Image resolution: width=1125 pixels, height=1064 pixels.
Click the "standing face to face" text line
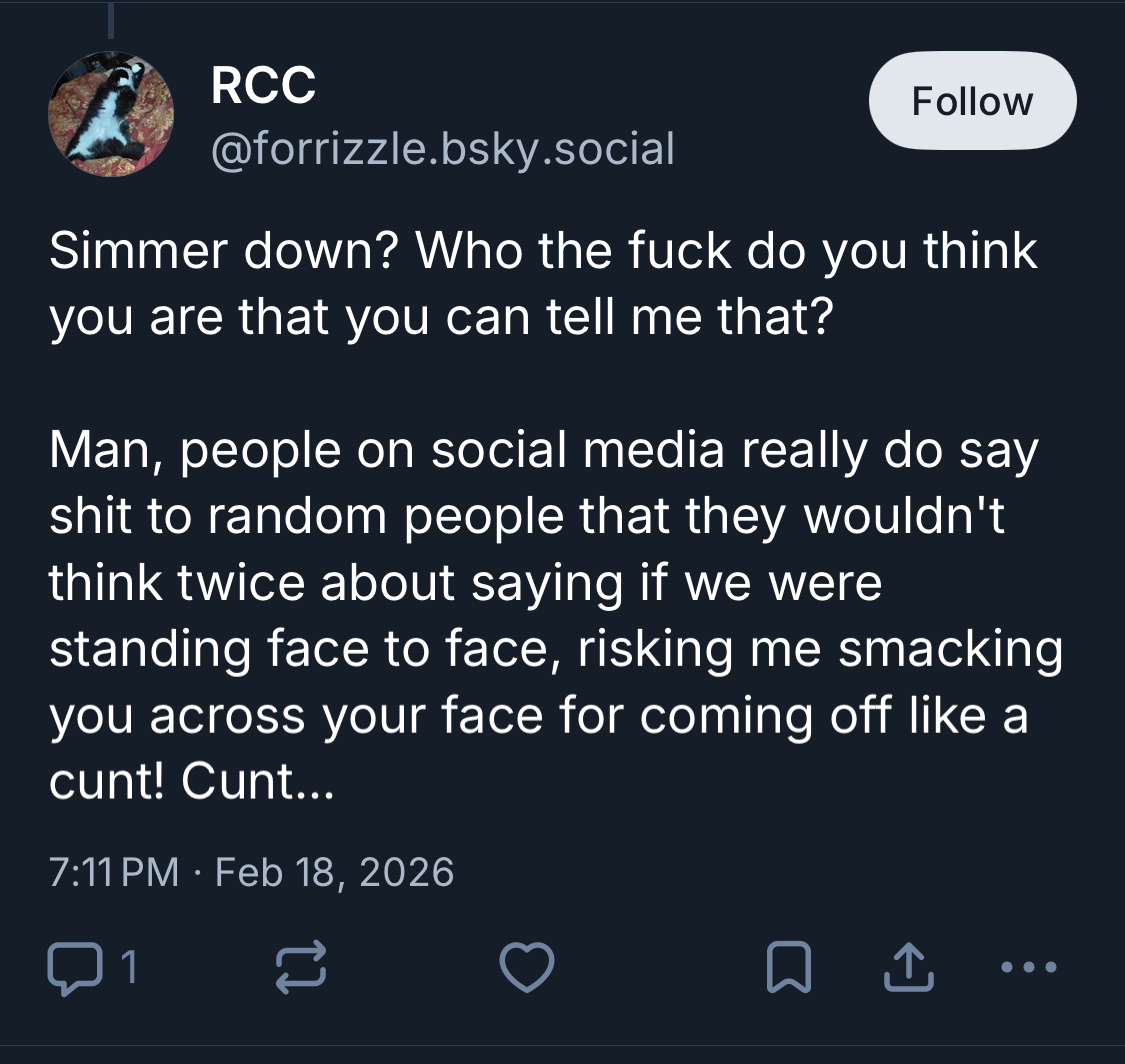555,649
